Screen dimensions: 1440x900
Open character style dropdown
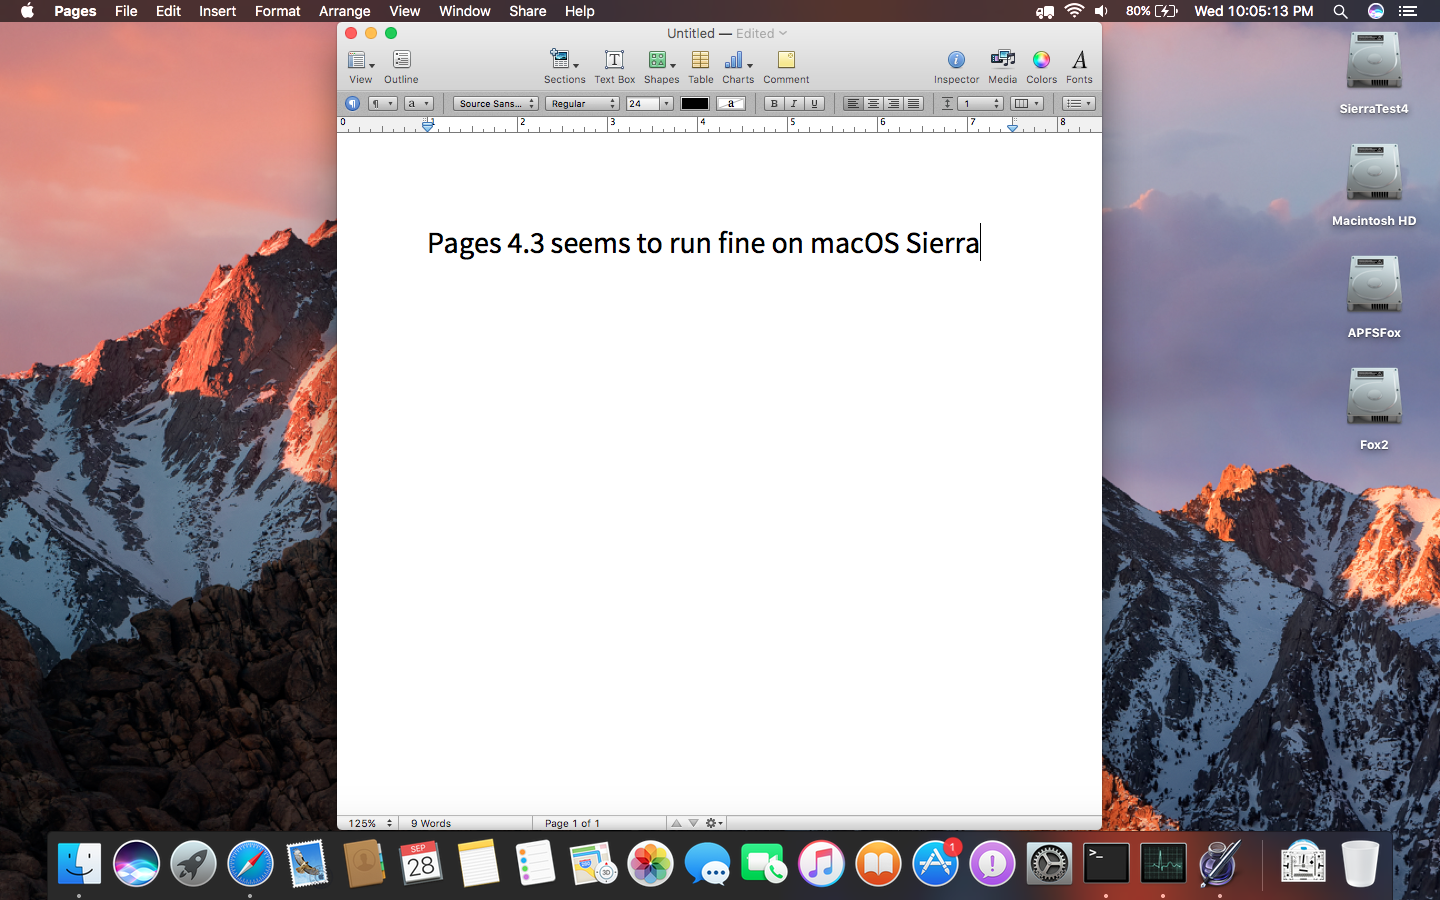[x=418, y=103]
